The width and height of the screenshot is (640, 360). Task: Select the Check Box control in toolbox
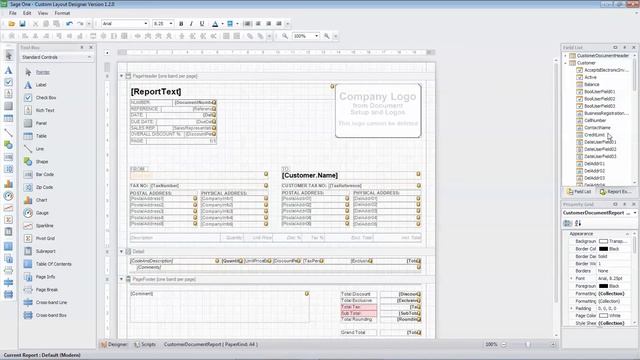pyautogui.click(x=46, y=98)
